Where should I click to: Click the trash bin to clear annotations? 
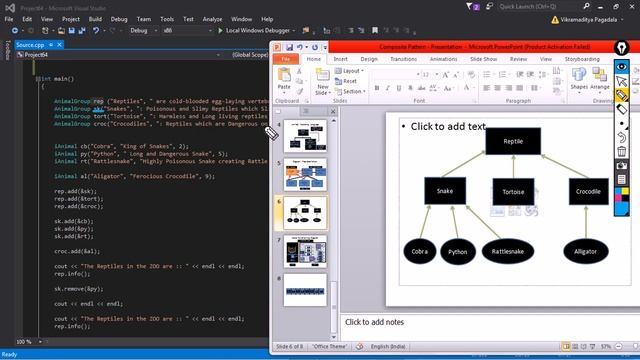coord(621,151)
